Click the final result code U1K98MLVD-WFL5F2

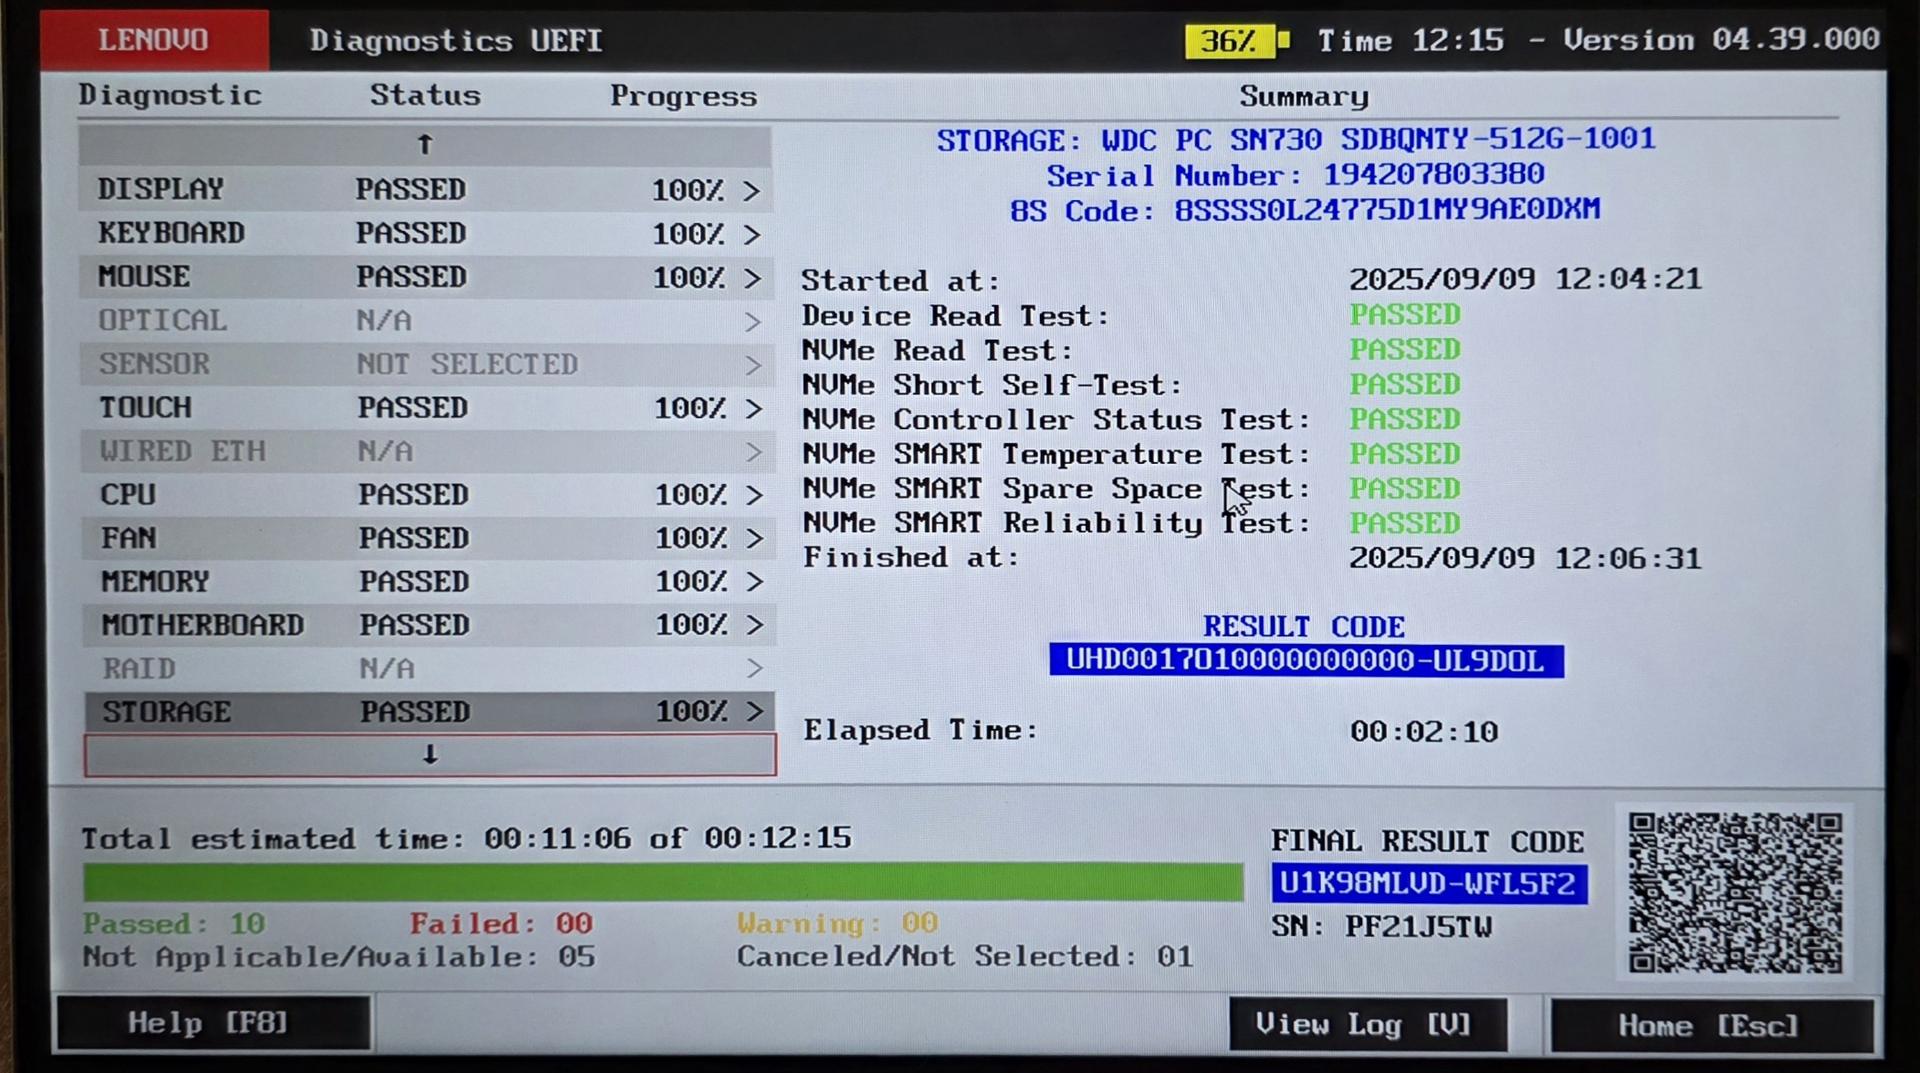1429,884
